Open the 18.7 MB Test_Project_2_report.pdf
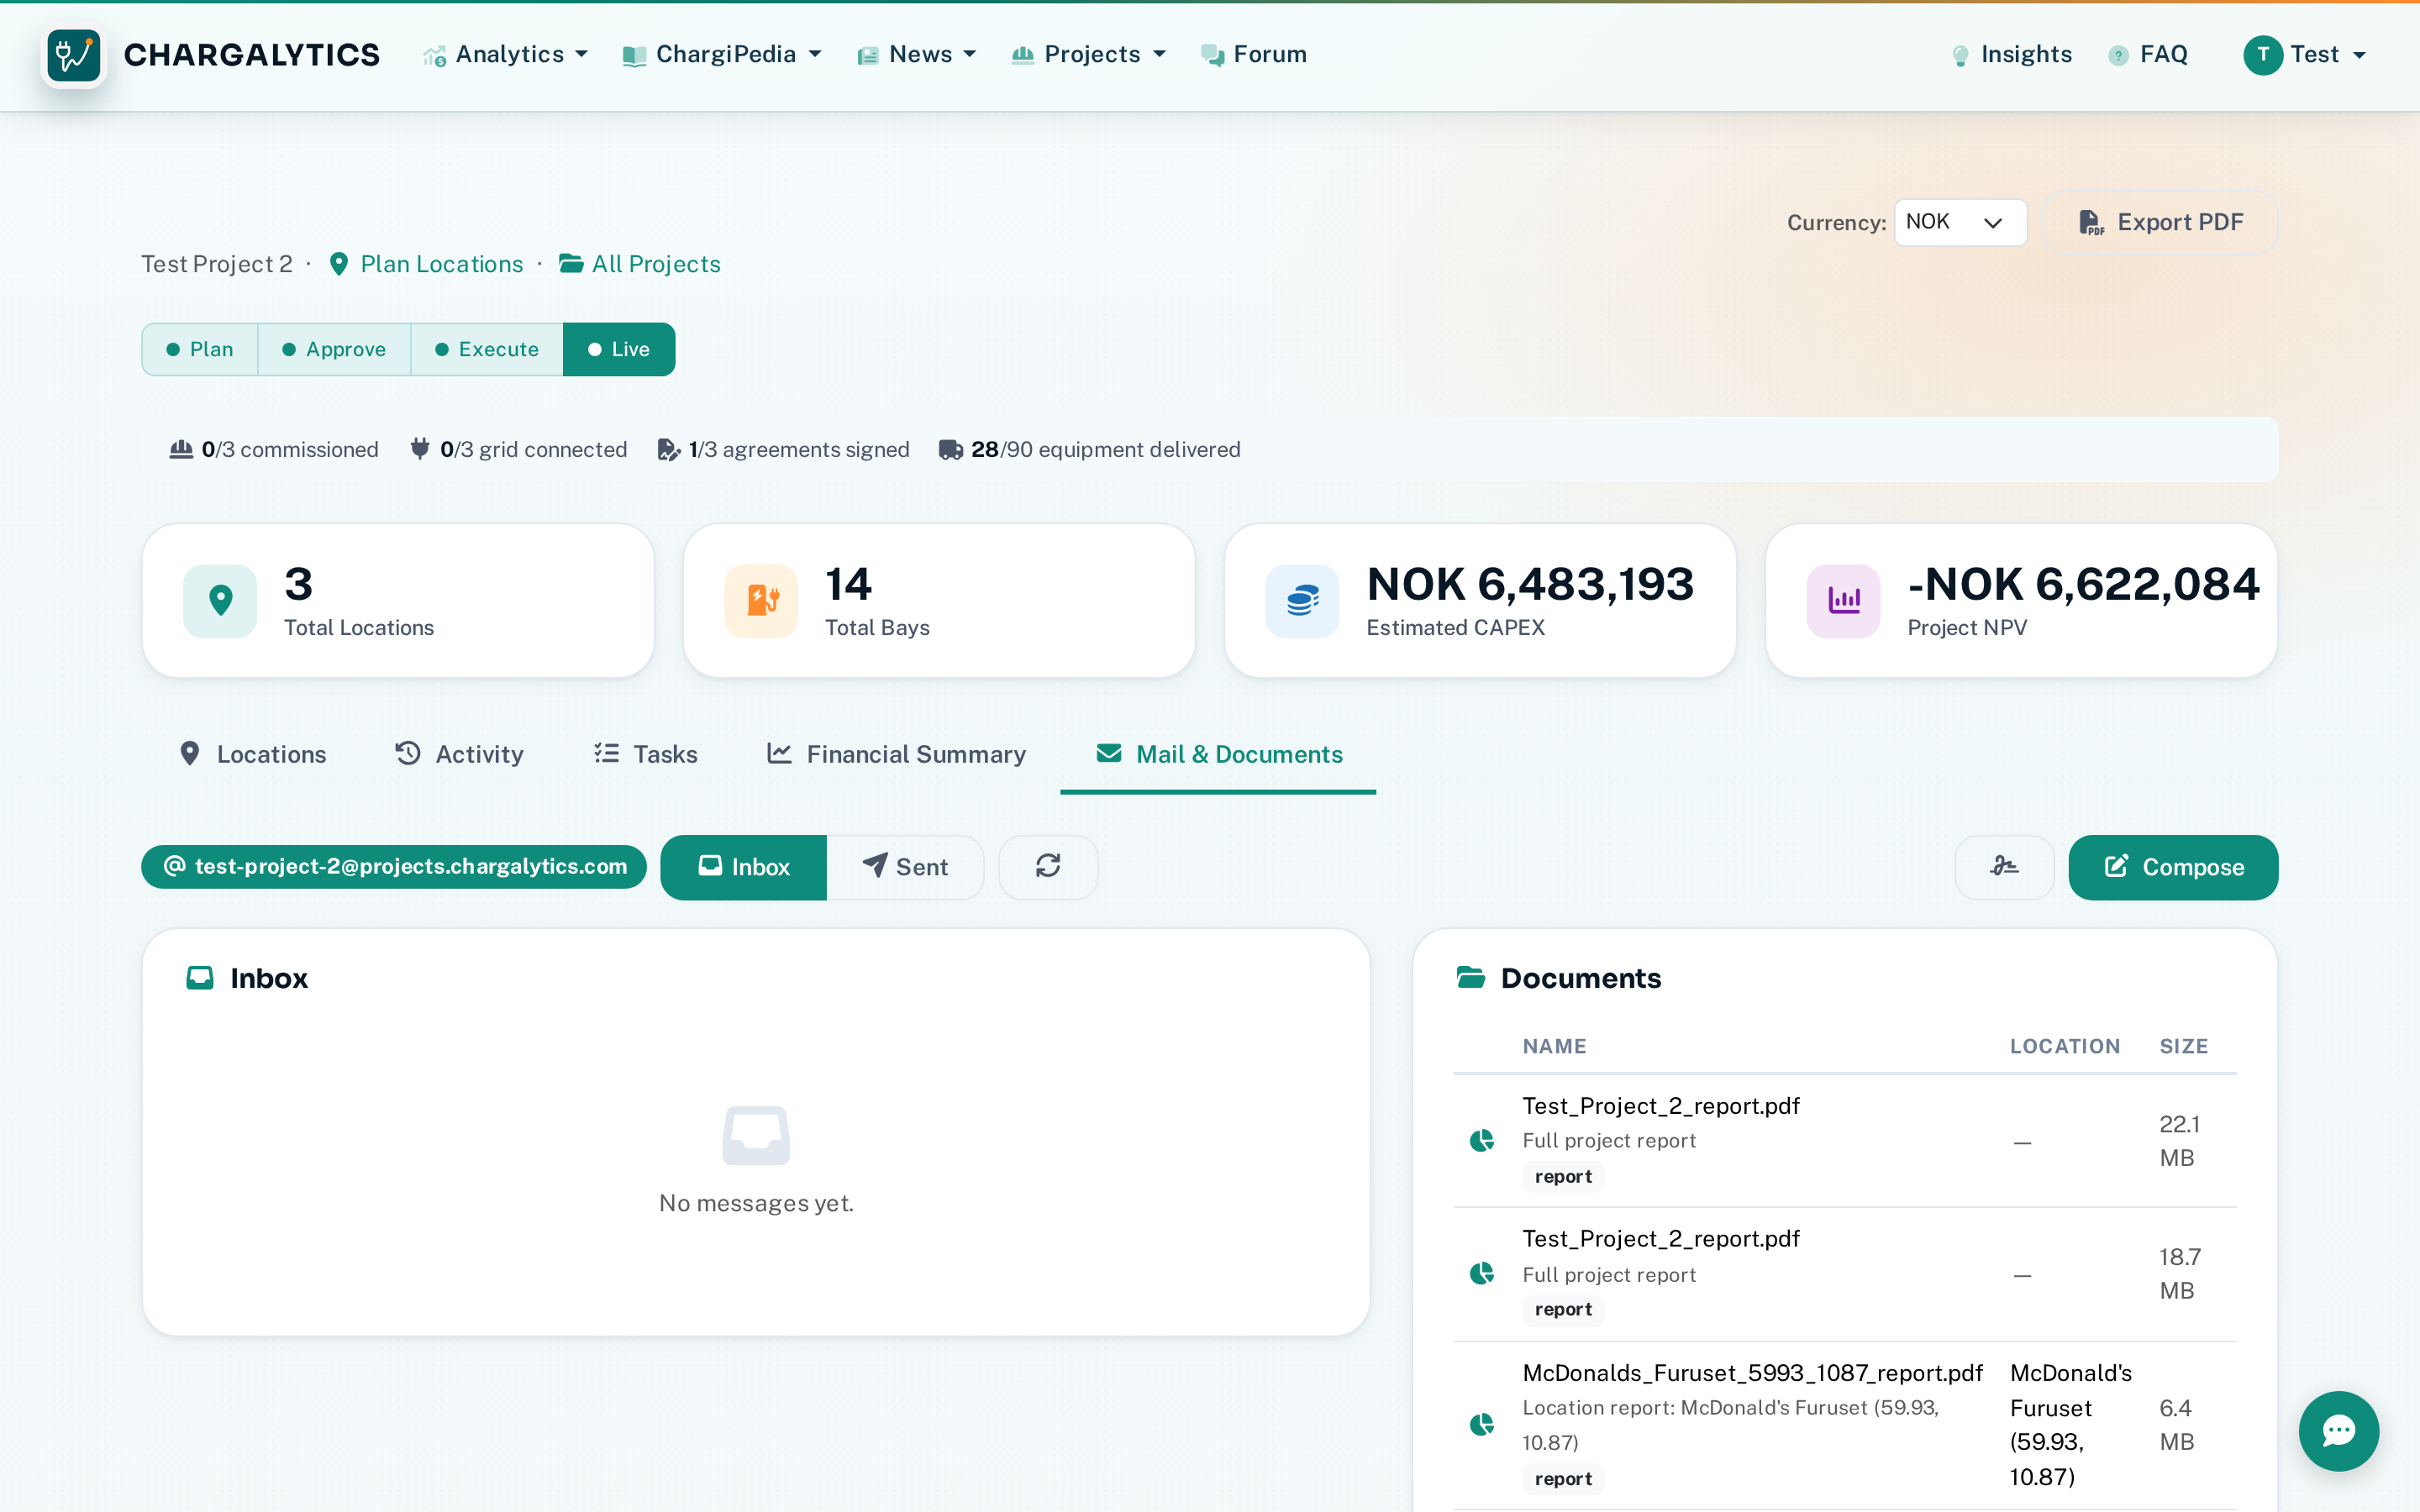 click(x=1661, y=1239)
